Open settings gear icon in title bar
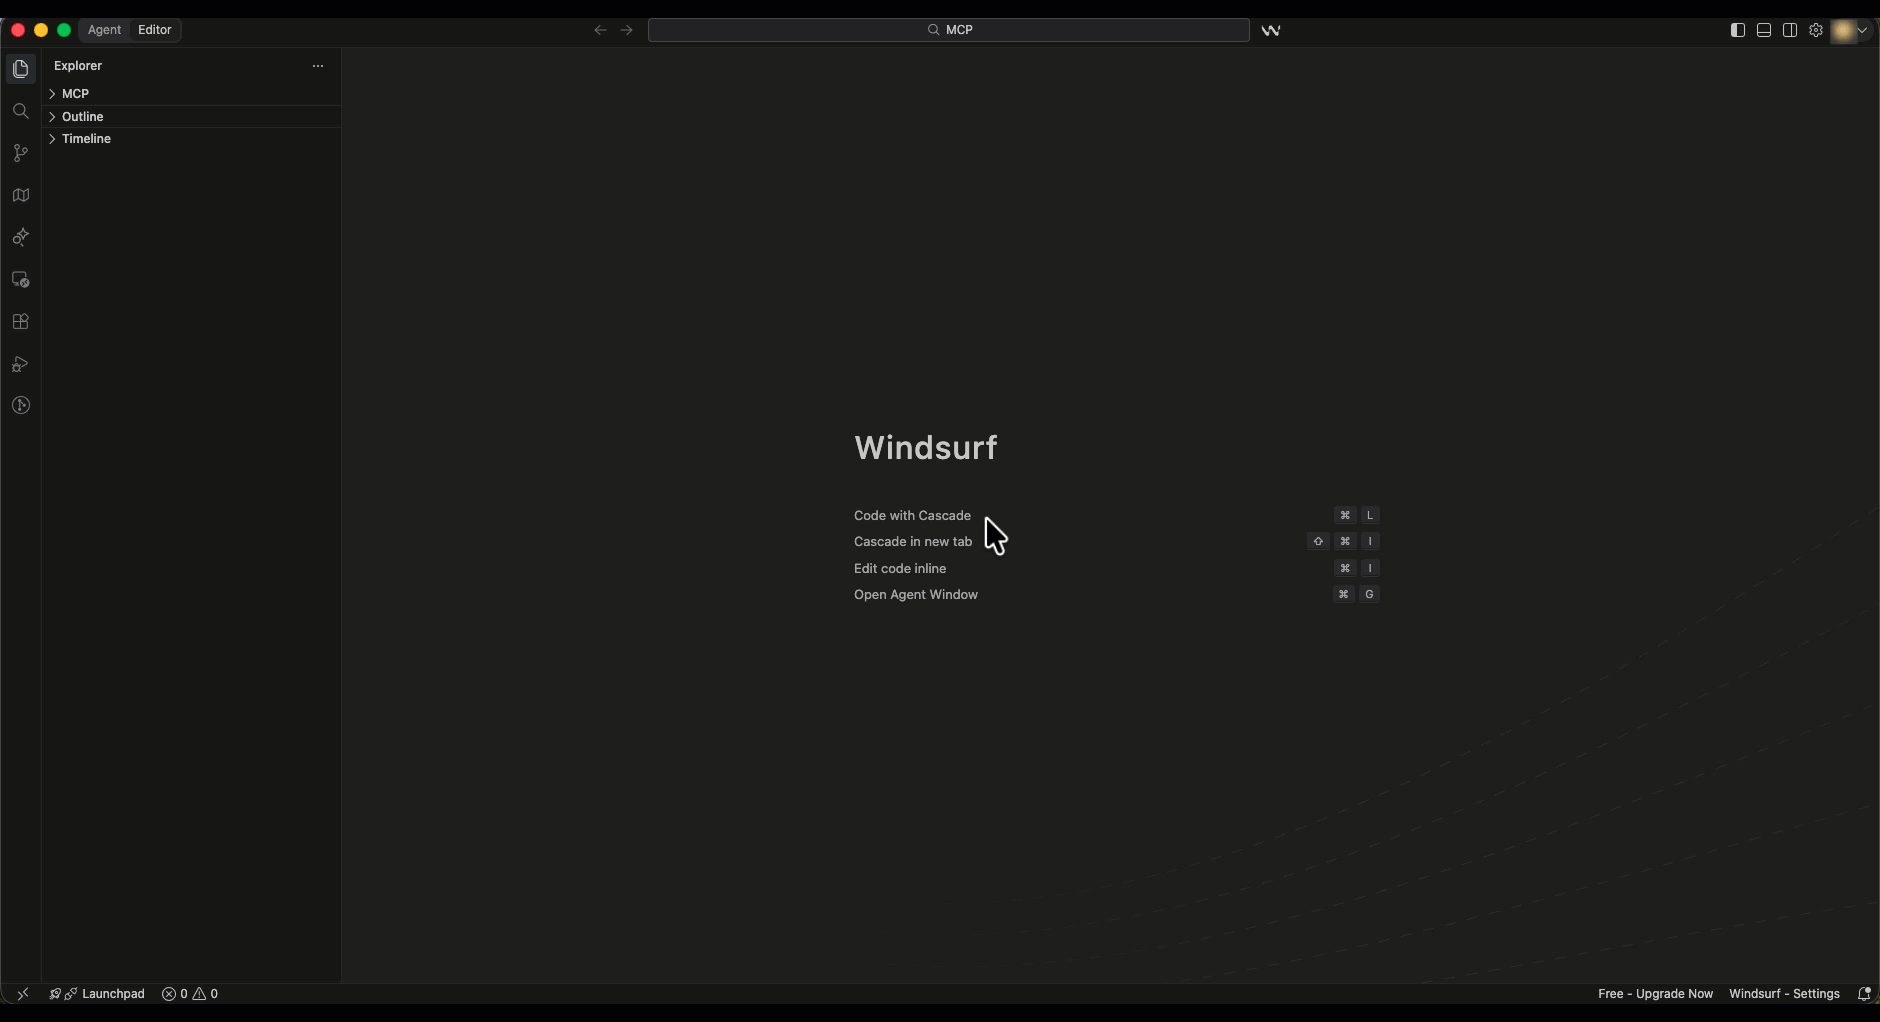The height and width of the screenshot is (1022, 1880). pos(1816,30)
